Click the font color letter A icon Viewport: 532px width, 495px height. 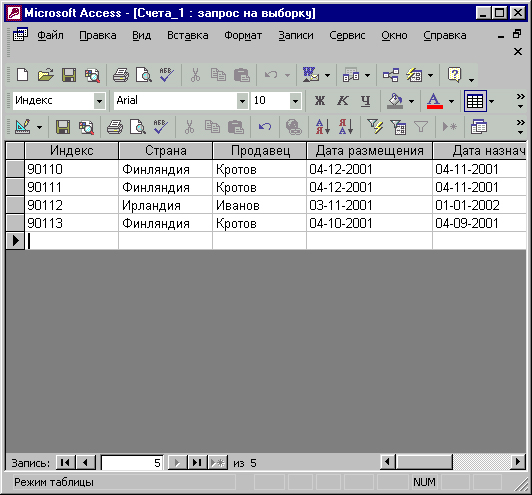click(435, 101)
